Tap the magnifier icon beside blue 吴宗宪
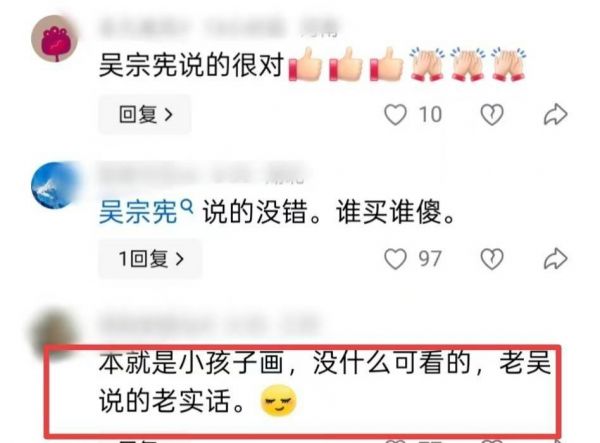The image size is (600, 443). click(x=186, y=207)
